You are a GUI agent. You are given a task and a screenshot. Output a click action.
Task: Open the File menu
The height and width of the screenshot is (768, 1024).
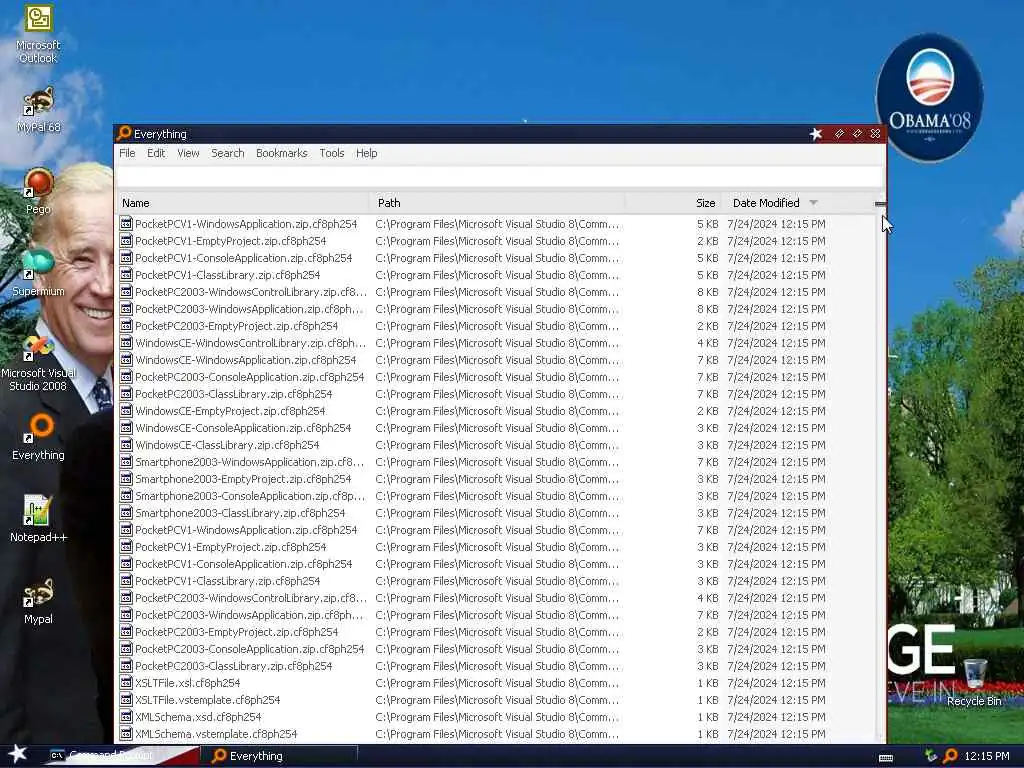click(127, 153)
